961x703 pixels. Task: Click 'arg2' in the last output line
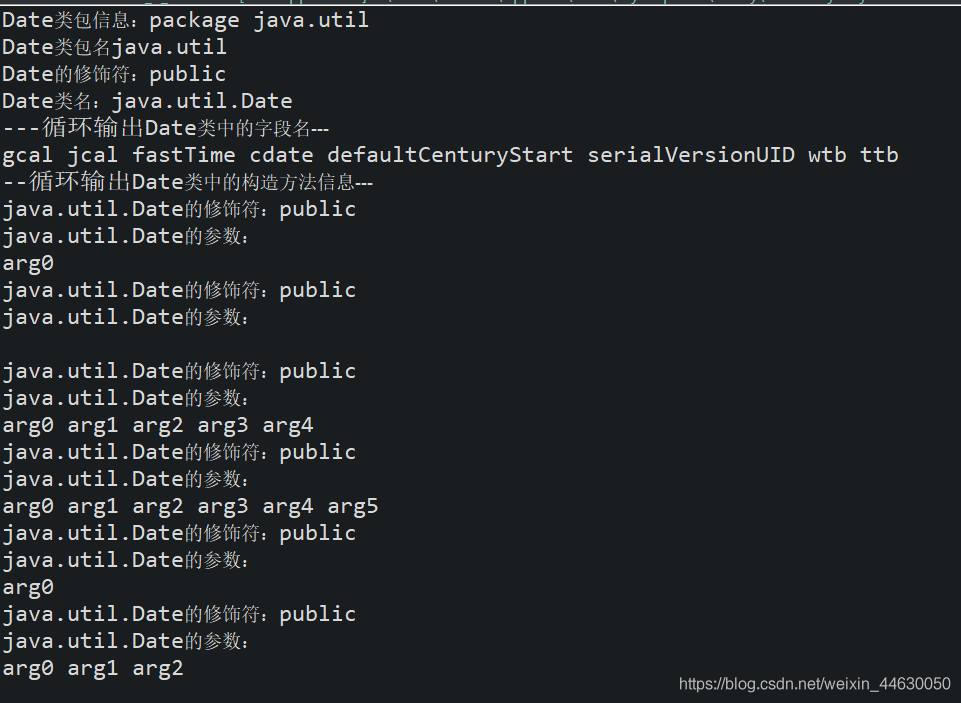coord(158,669)
